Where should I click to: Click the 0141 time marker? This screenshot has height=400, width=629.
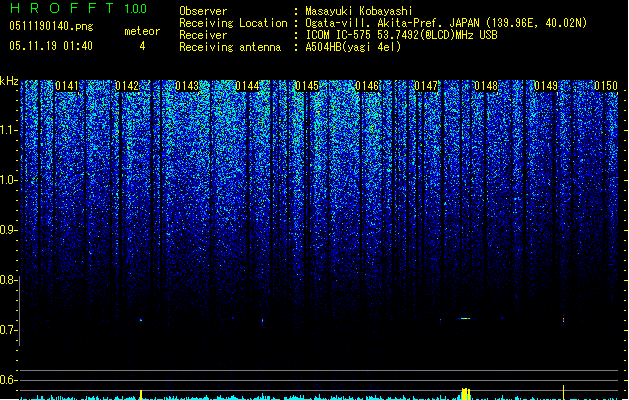click(x=67, y=86)
